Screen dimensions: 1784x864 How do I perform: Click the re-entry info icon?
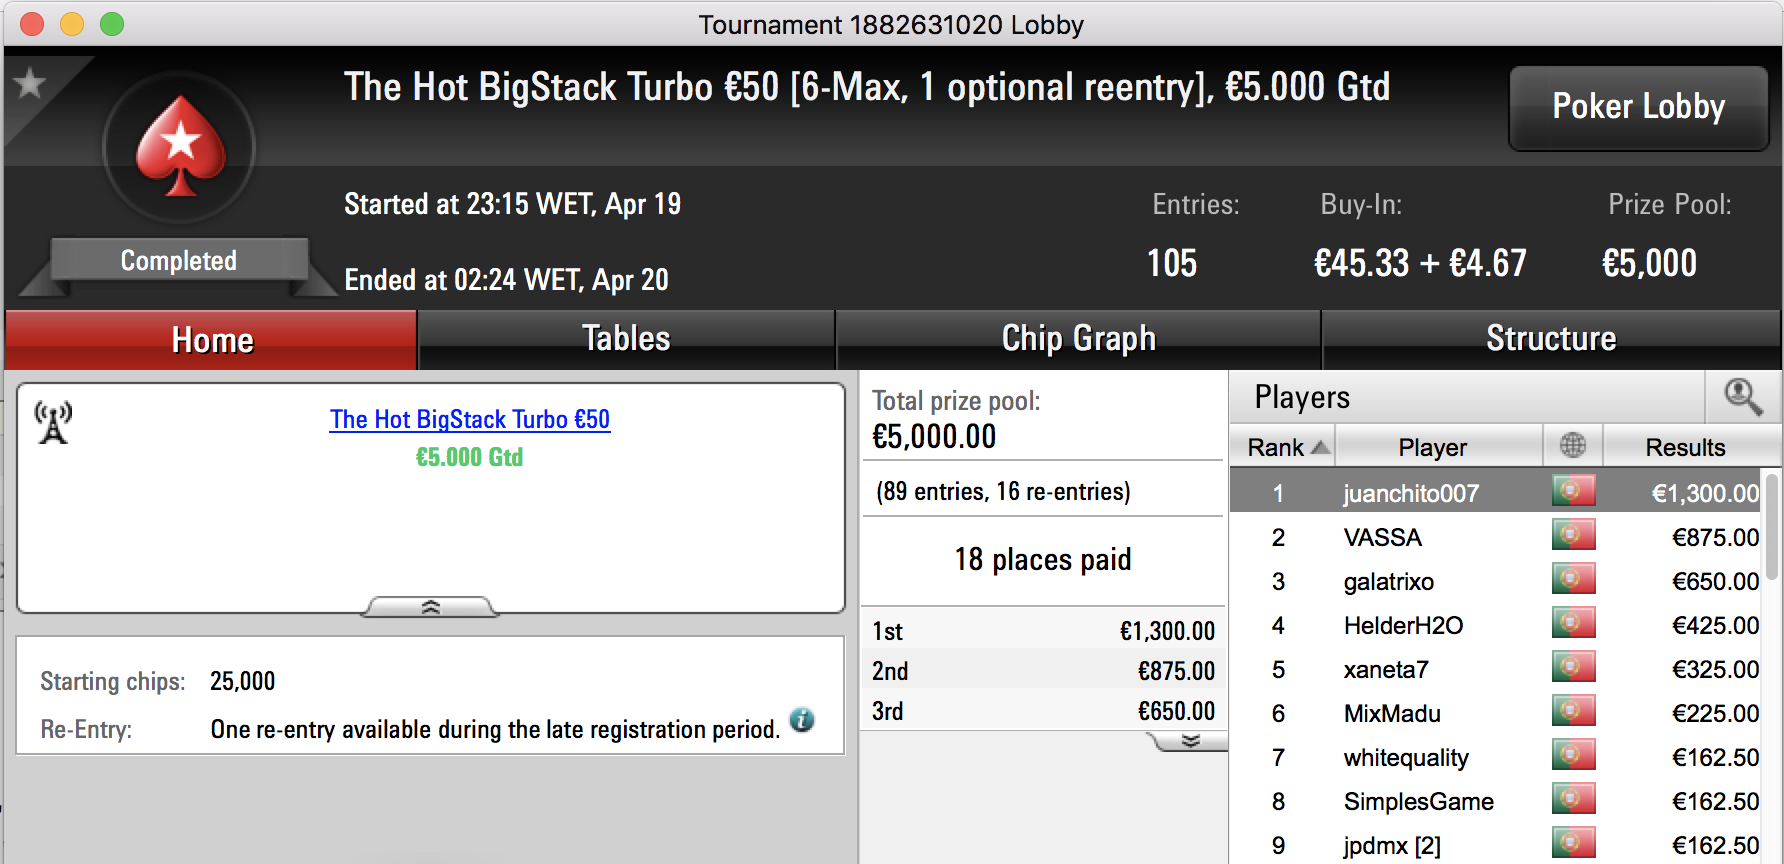(802, 720)
